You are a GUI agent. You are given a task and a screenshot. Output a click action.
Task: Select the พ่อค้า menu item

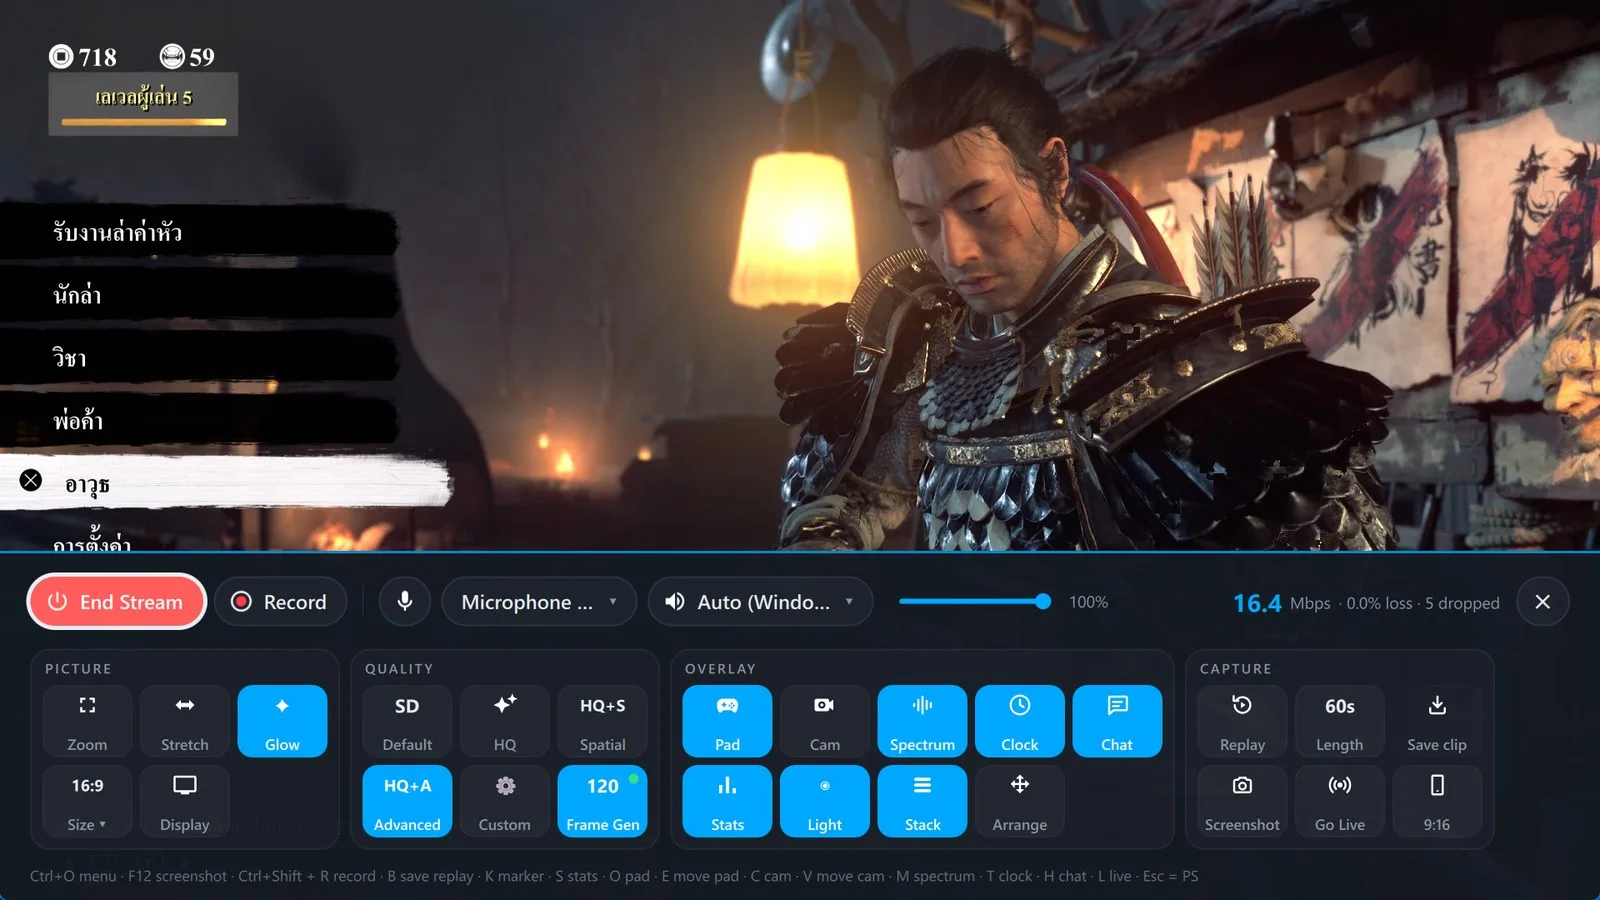pos(198,421)
